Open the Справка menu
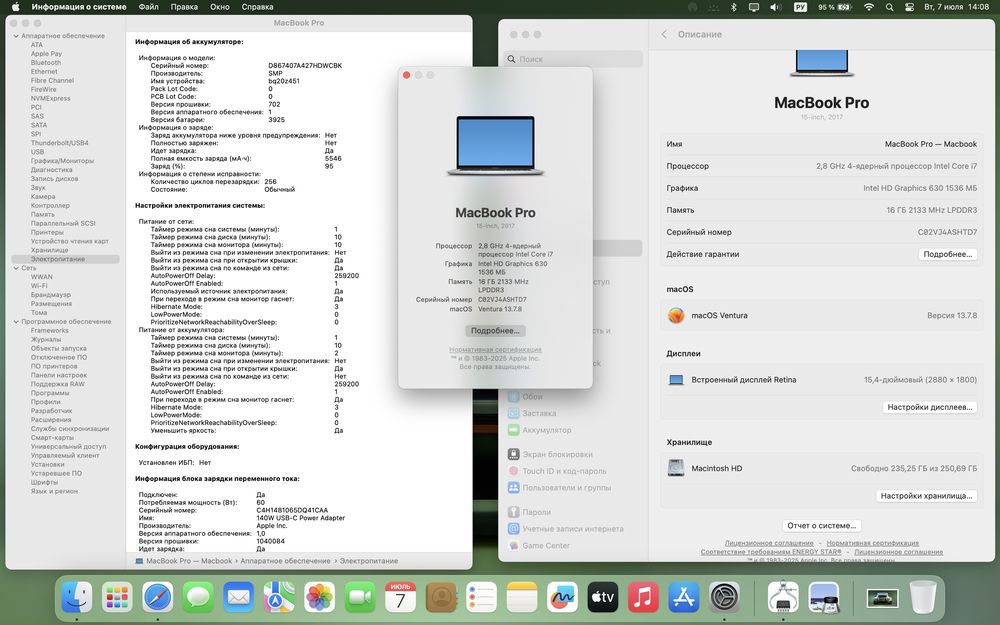 (258, 7)
